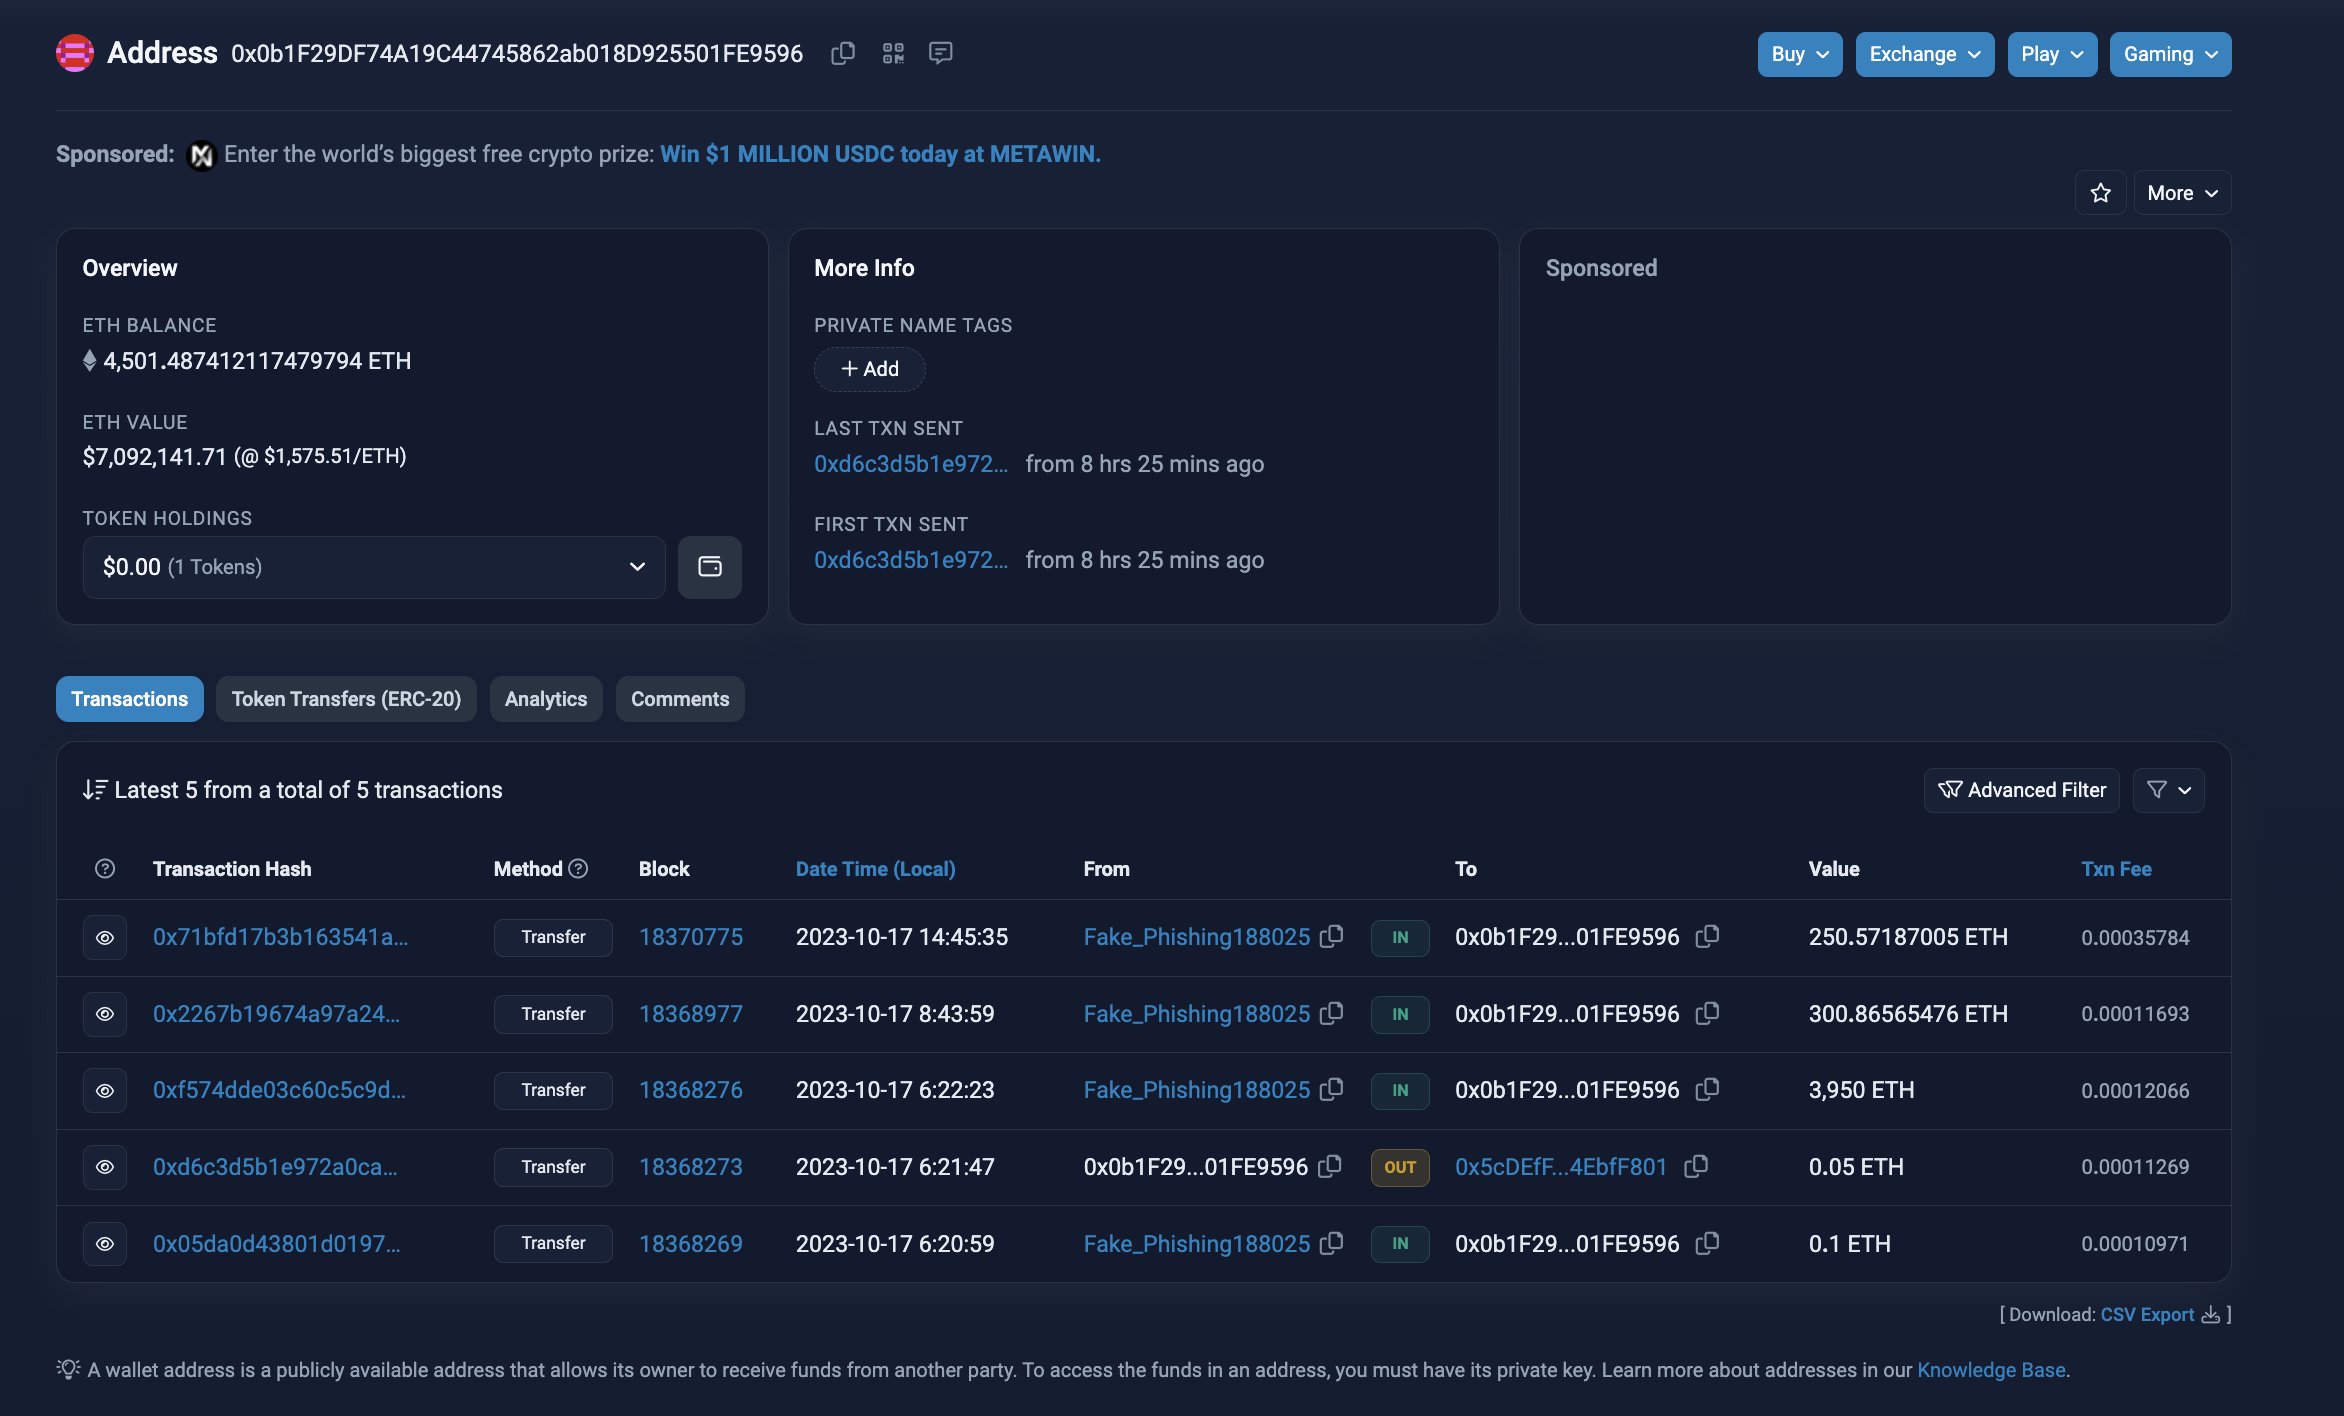The width and height of the screenshot is (2344, 1416).
Task: Open transaction 0xd6c3d5b1e972a0ca hash link
Action: click(275, 1167)
